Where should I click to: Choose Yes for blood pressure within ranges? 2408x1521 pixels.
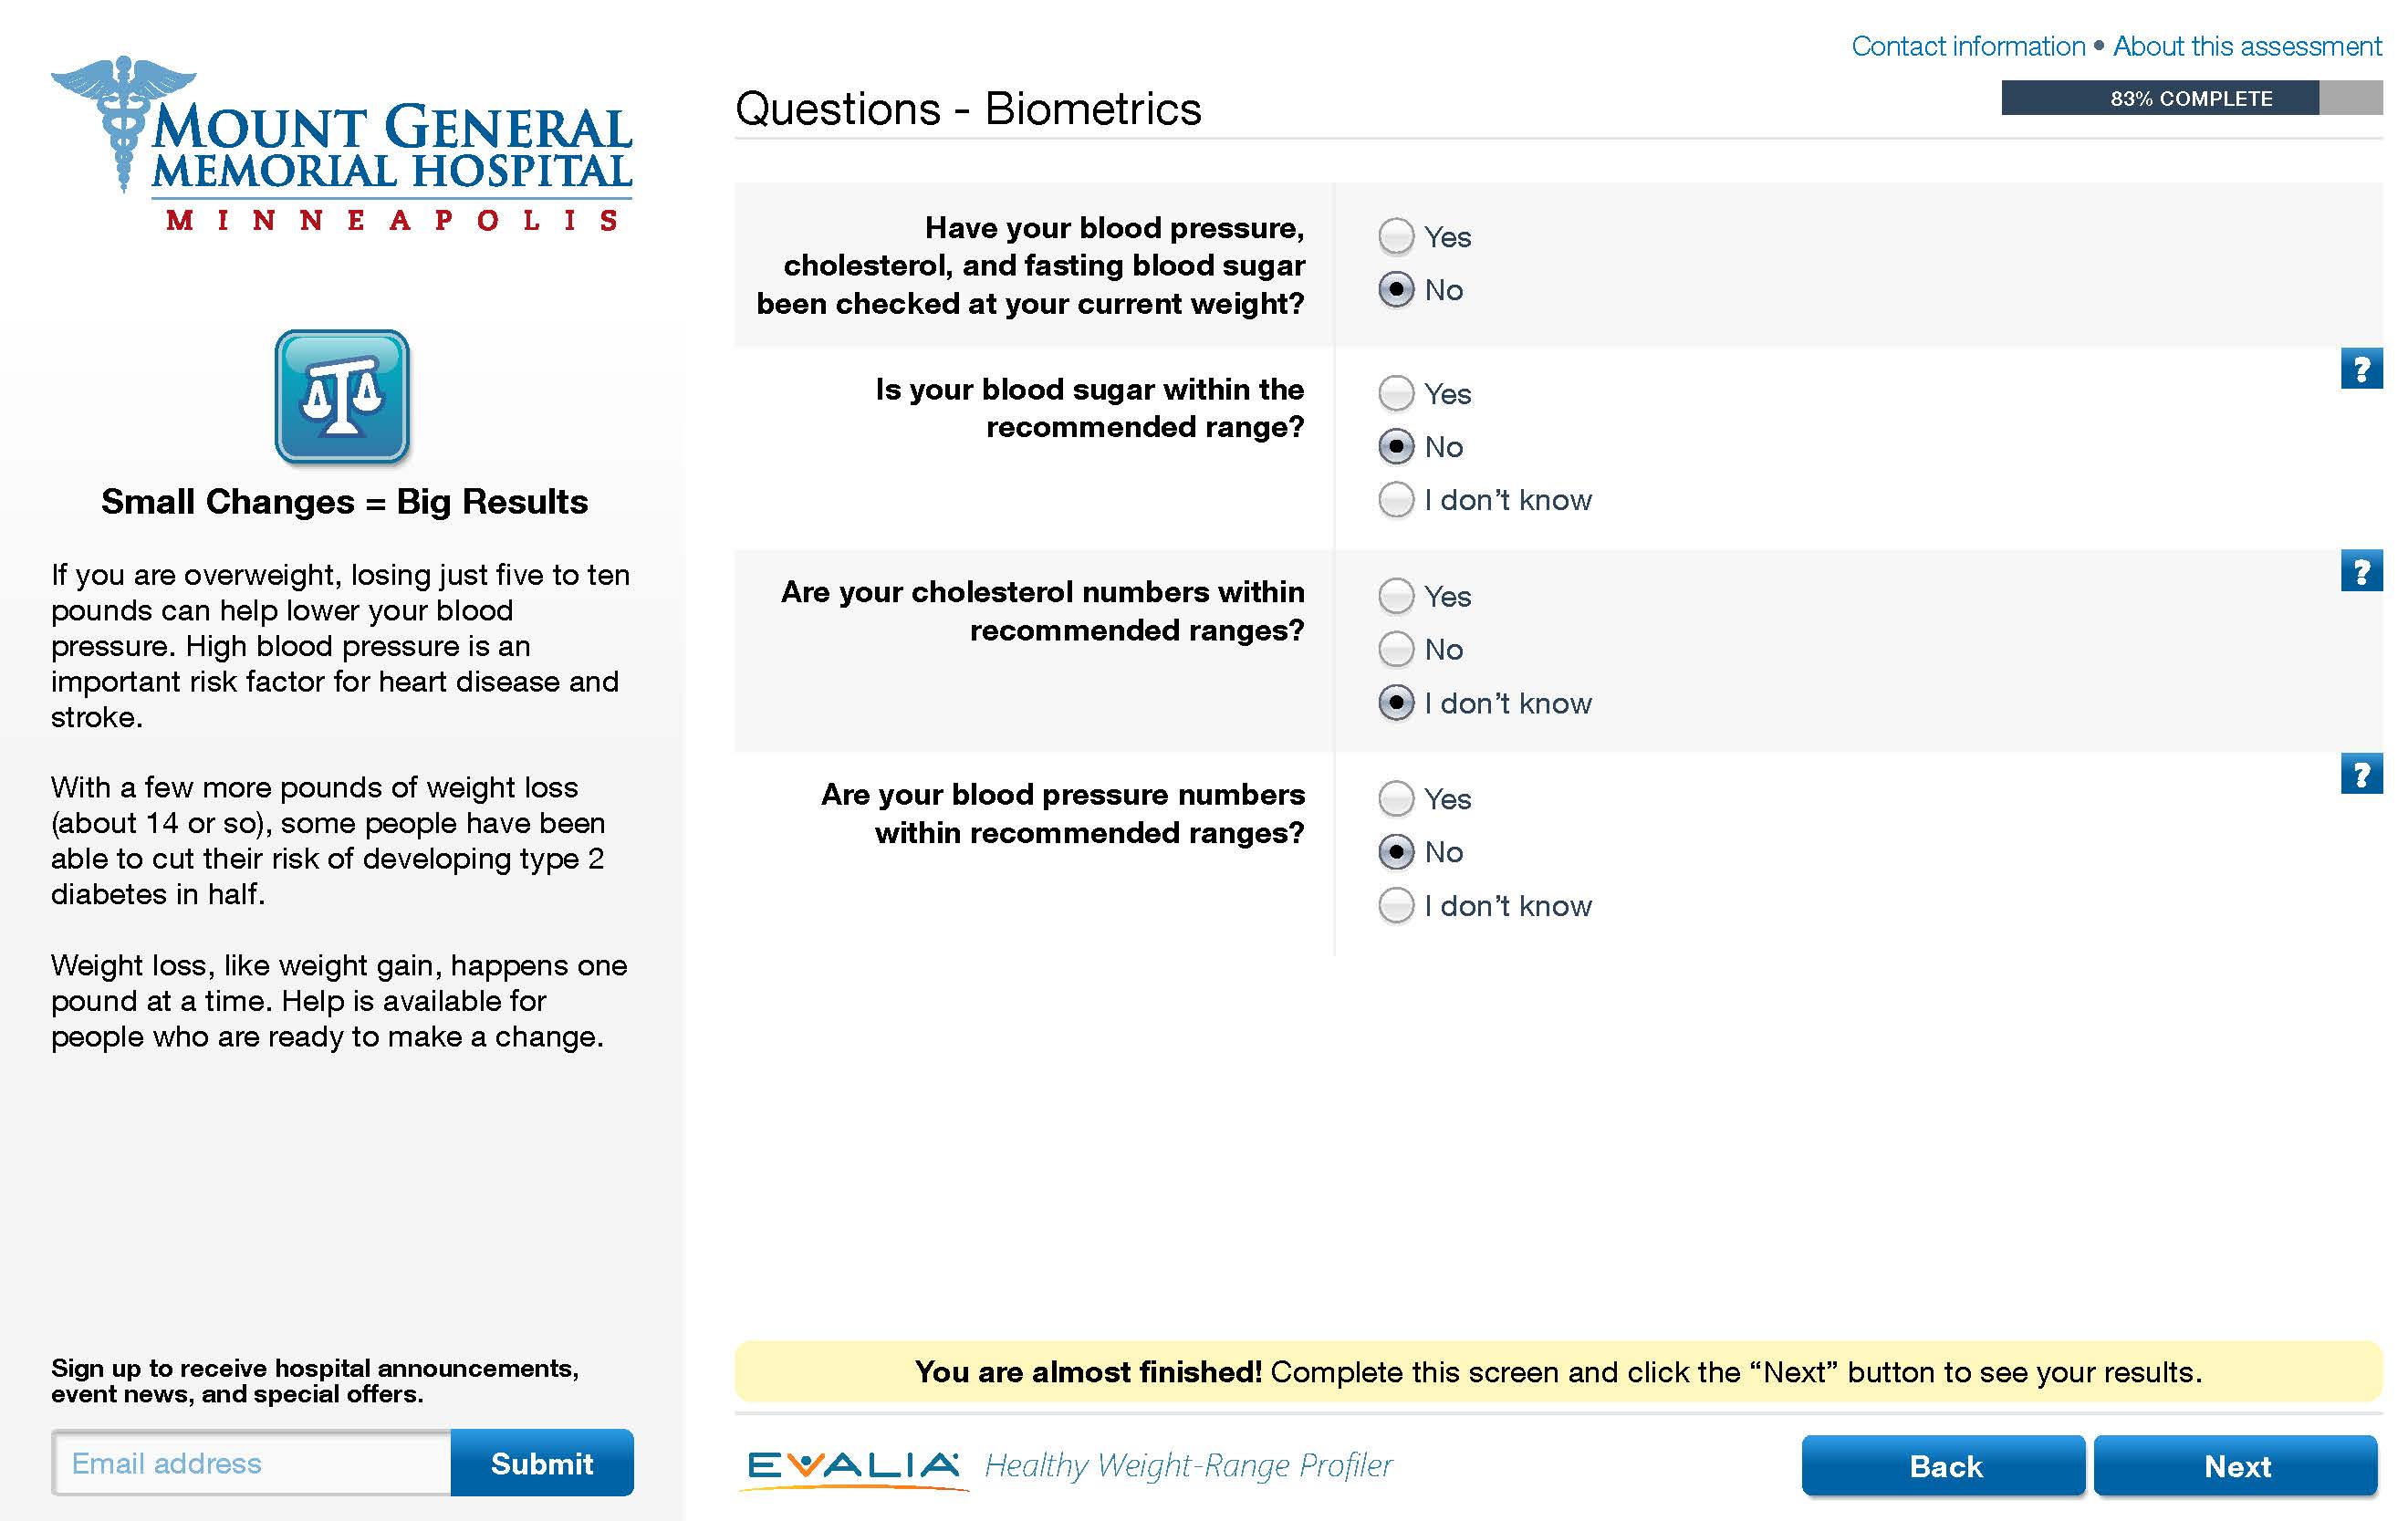1396,798
